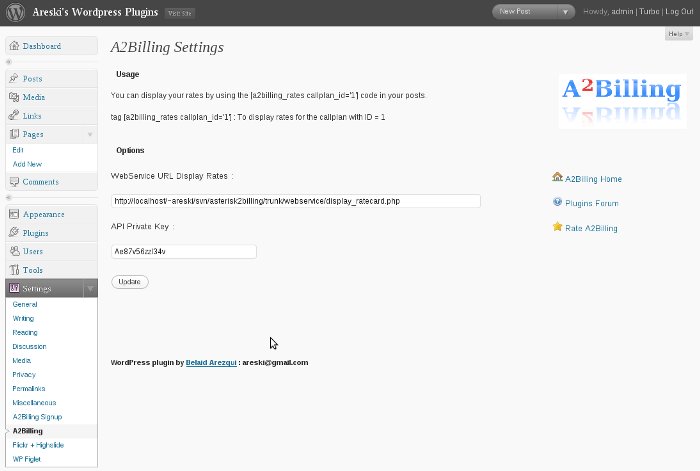The width and height of the screenshot is (700, 471).
Task: Click the Tools icon in sidebar
Action: coord(13,270)
